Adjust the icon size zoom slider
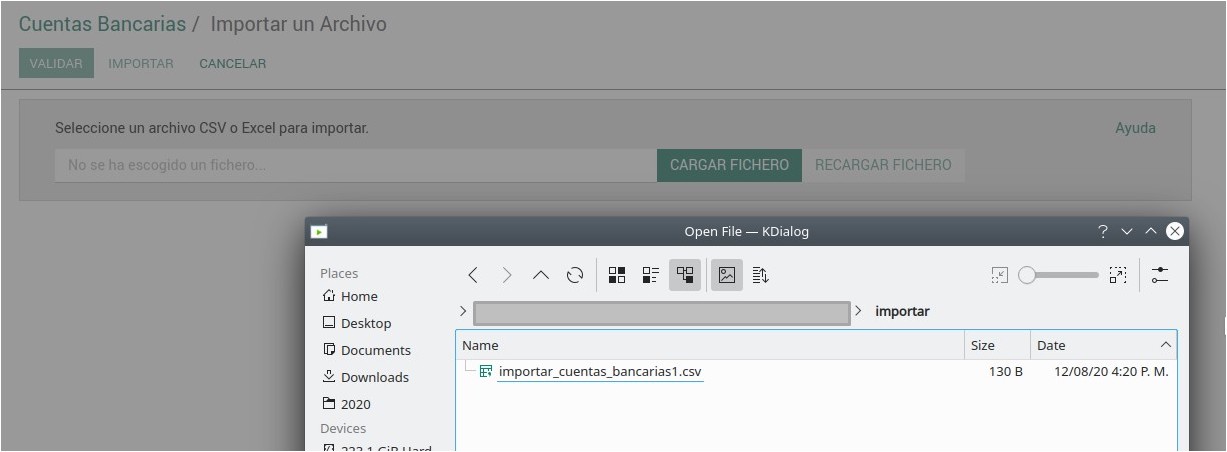 point(1058,275)
